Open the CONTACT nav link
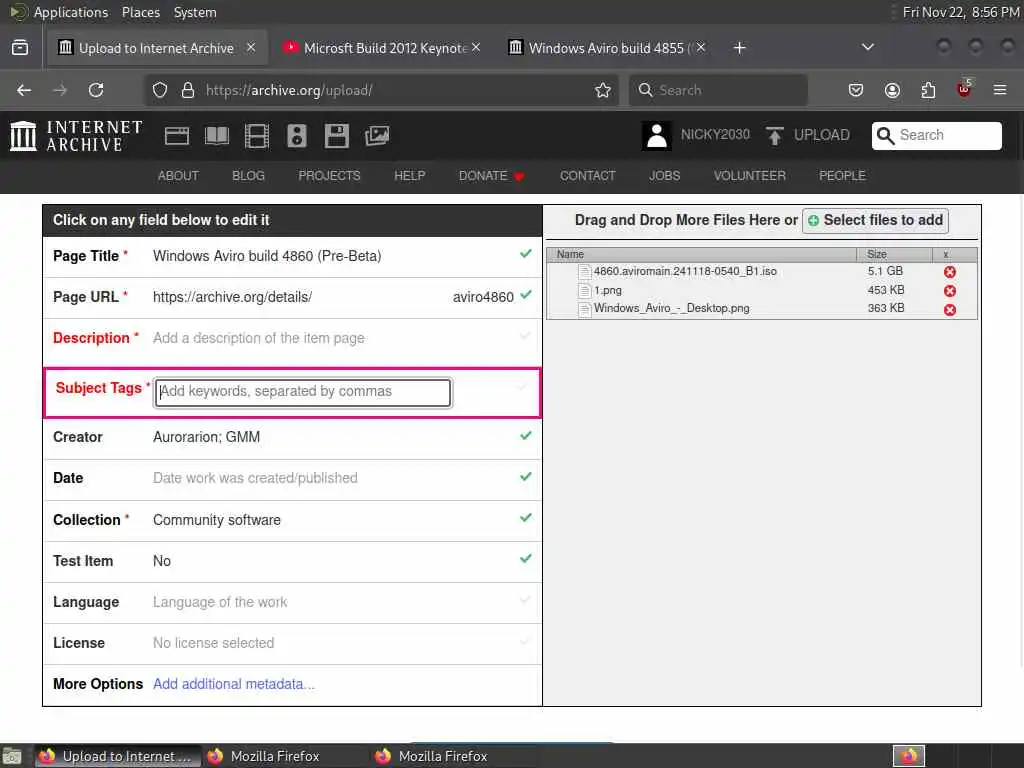Screen dimensions: 1024x768 (587, 176)
